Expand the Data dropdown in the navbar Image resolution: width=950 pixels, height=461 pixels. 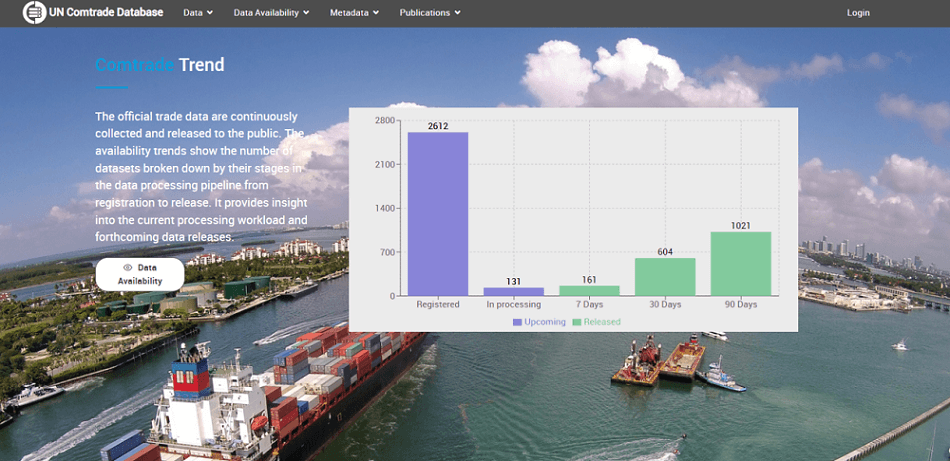click(198, 13)
